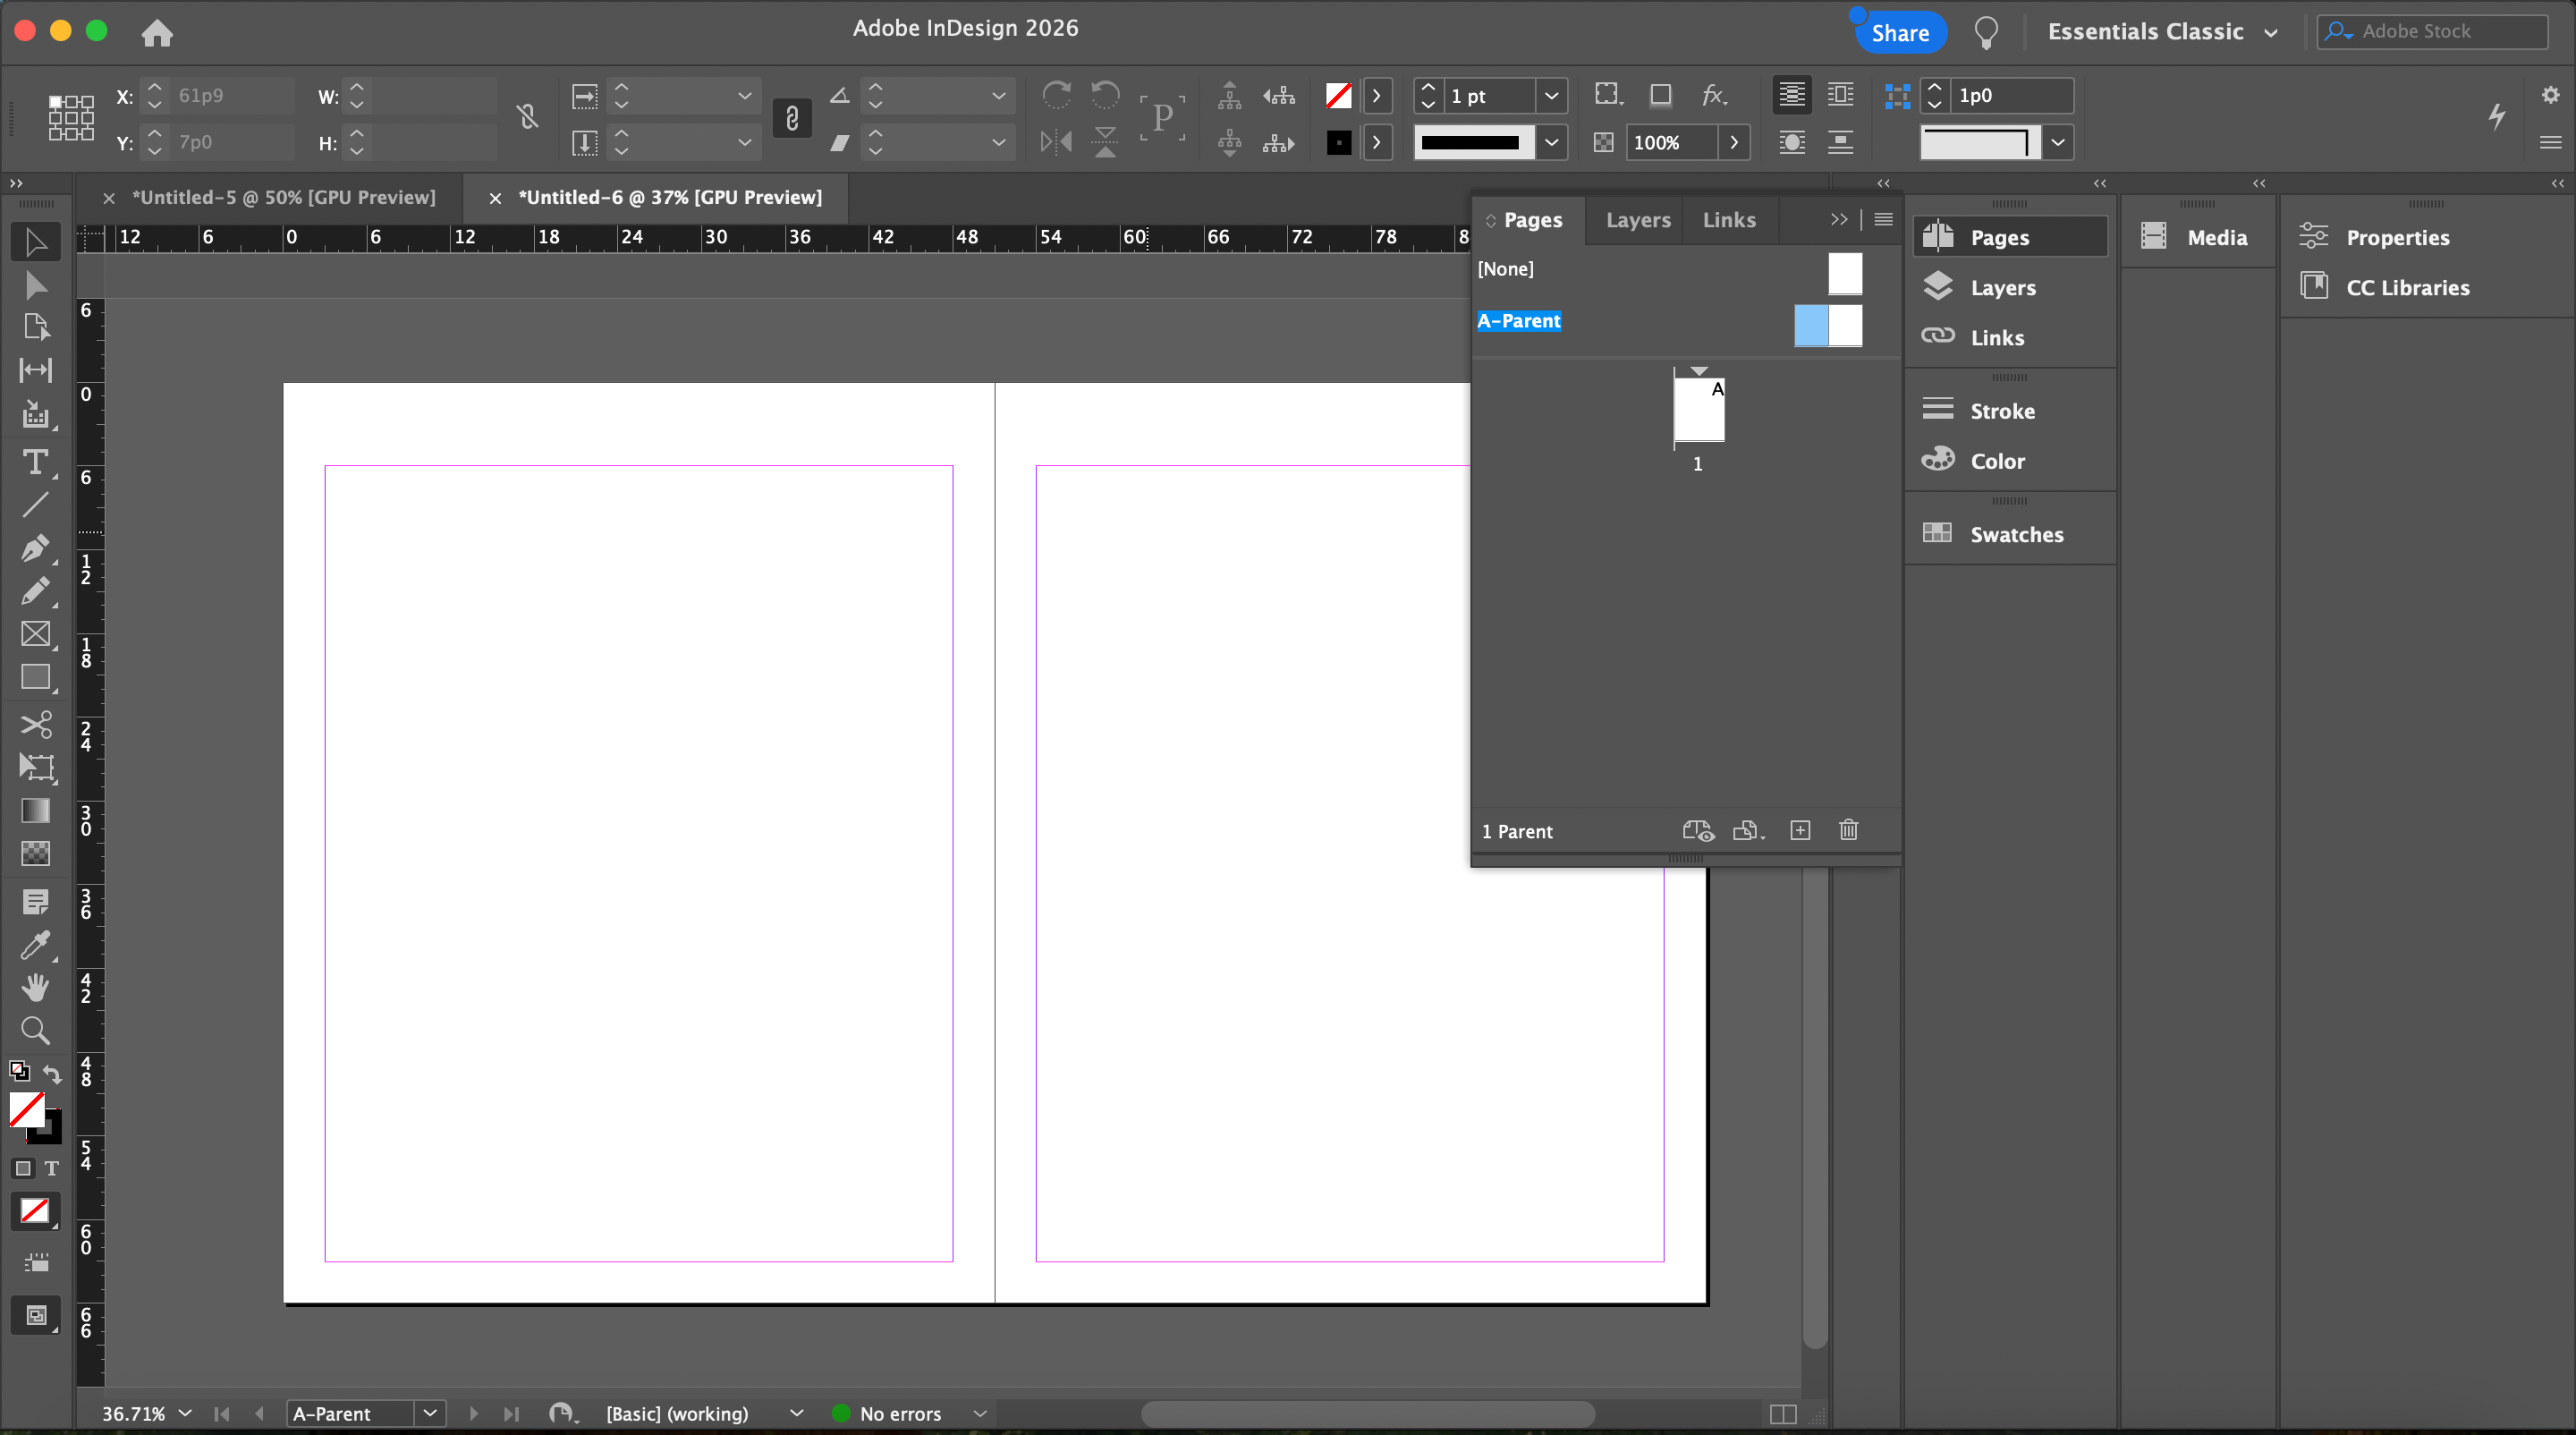Swap fill and stroke colors

(x=53, y=1074)
